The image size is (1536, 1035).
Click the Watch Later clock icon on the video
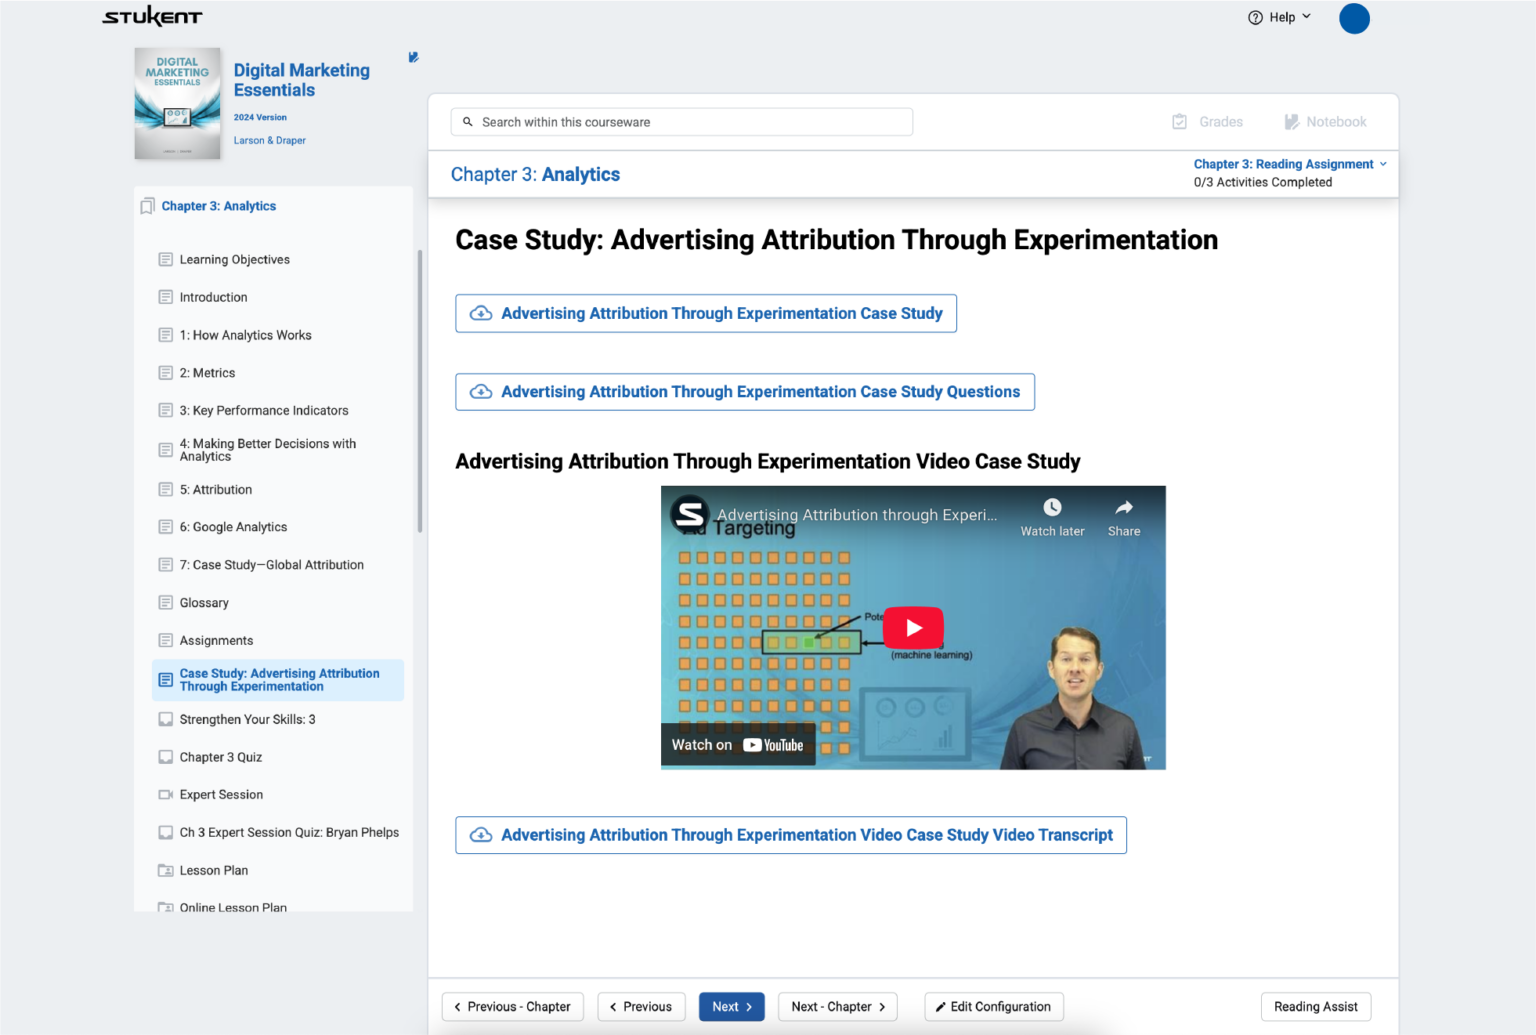(x=1052, y=506)
